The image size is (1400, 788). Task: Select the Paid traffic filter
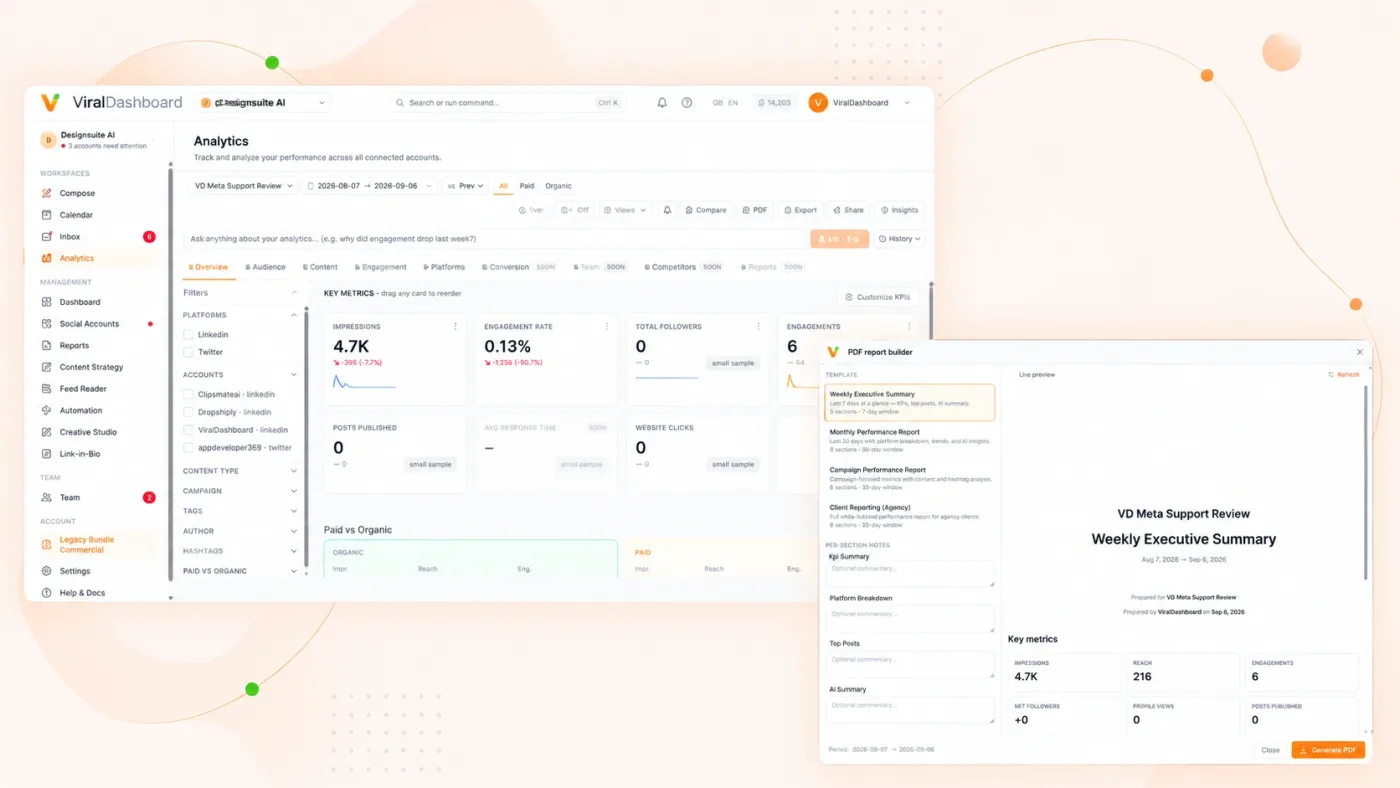click(526, 186)
